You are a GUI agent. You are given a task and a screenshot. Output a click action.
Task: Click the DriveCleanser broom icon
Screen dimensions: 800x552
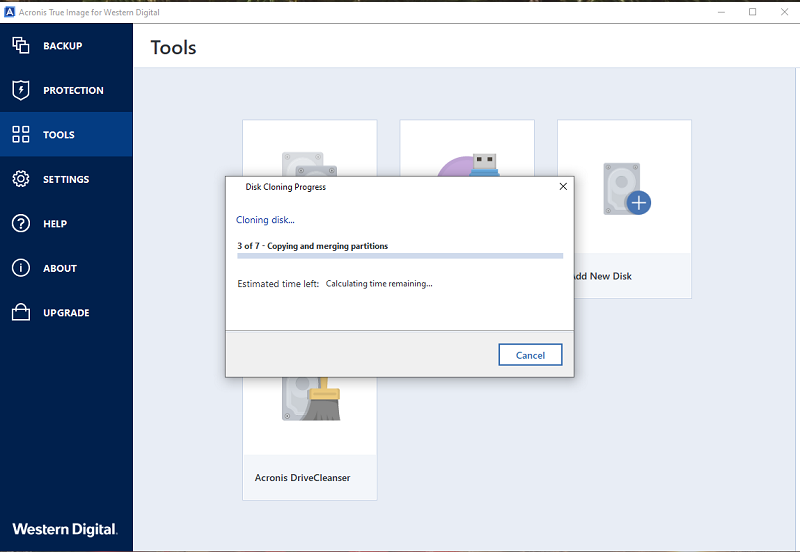(311, 398)
